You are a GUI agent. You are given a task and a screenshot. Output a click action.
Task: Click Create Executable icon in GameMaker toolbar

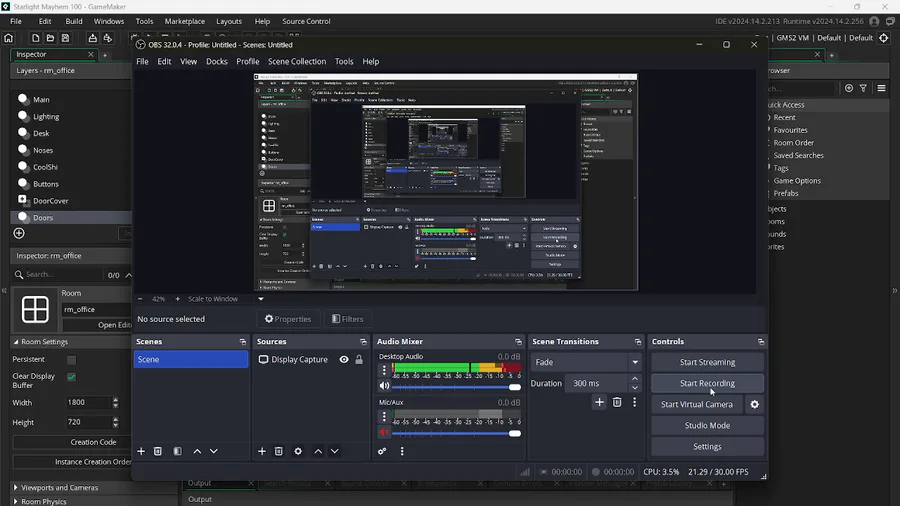(92, 38)
